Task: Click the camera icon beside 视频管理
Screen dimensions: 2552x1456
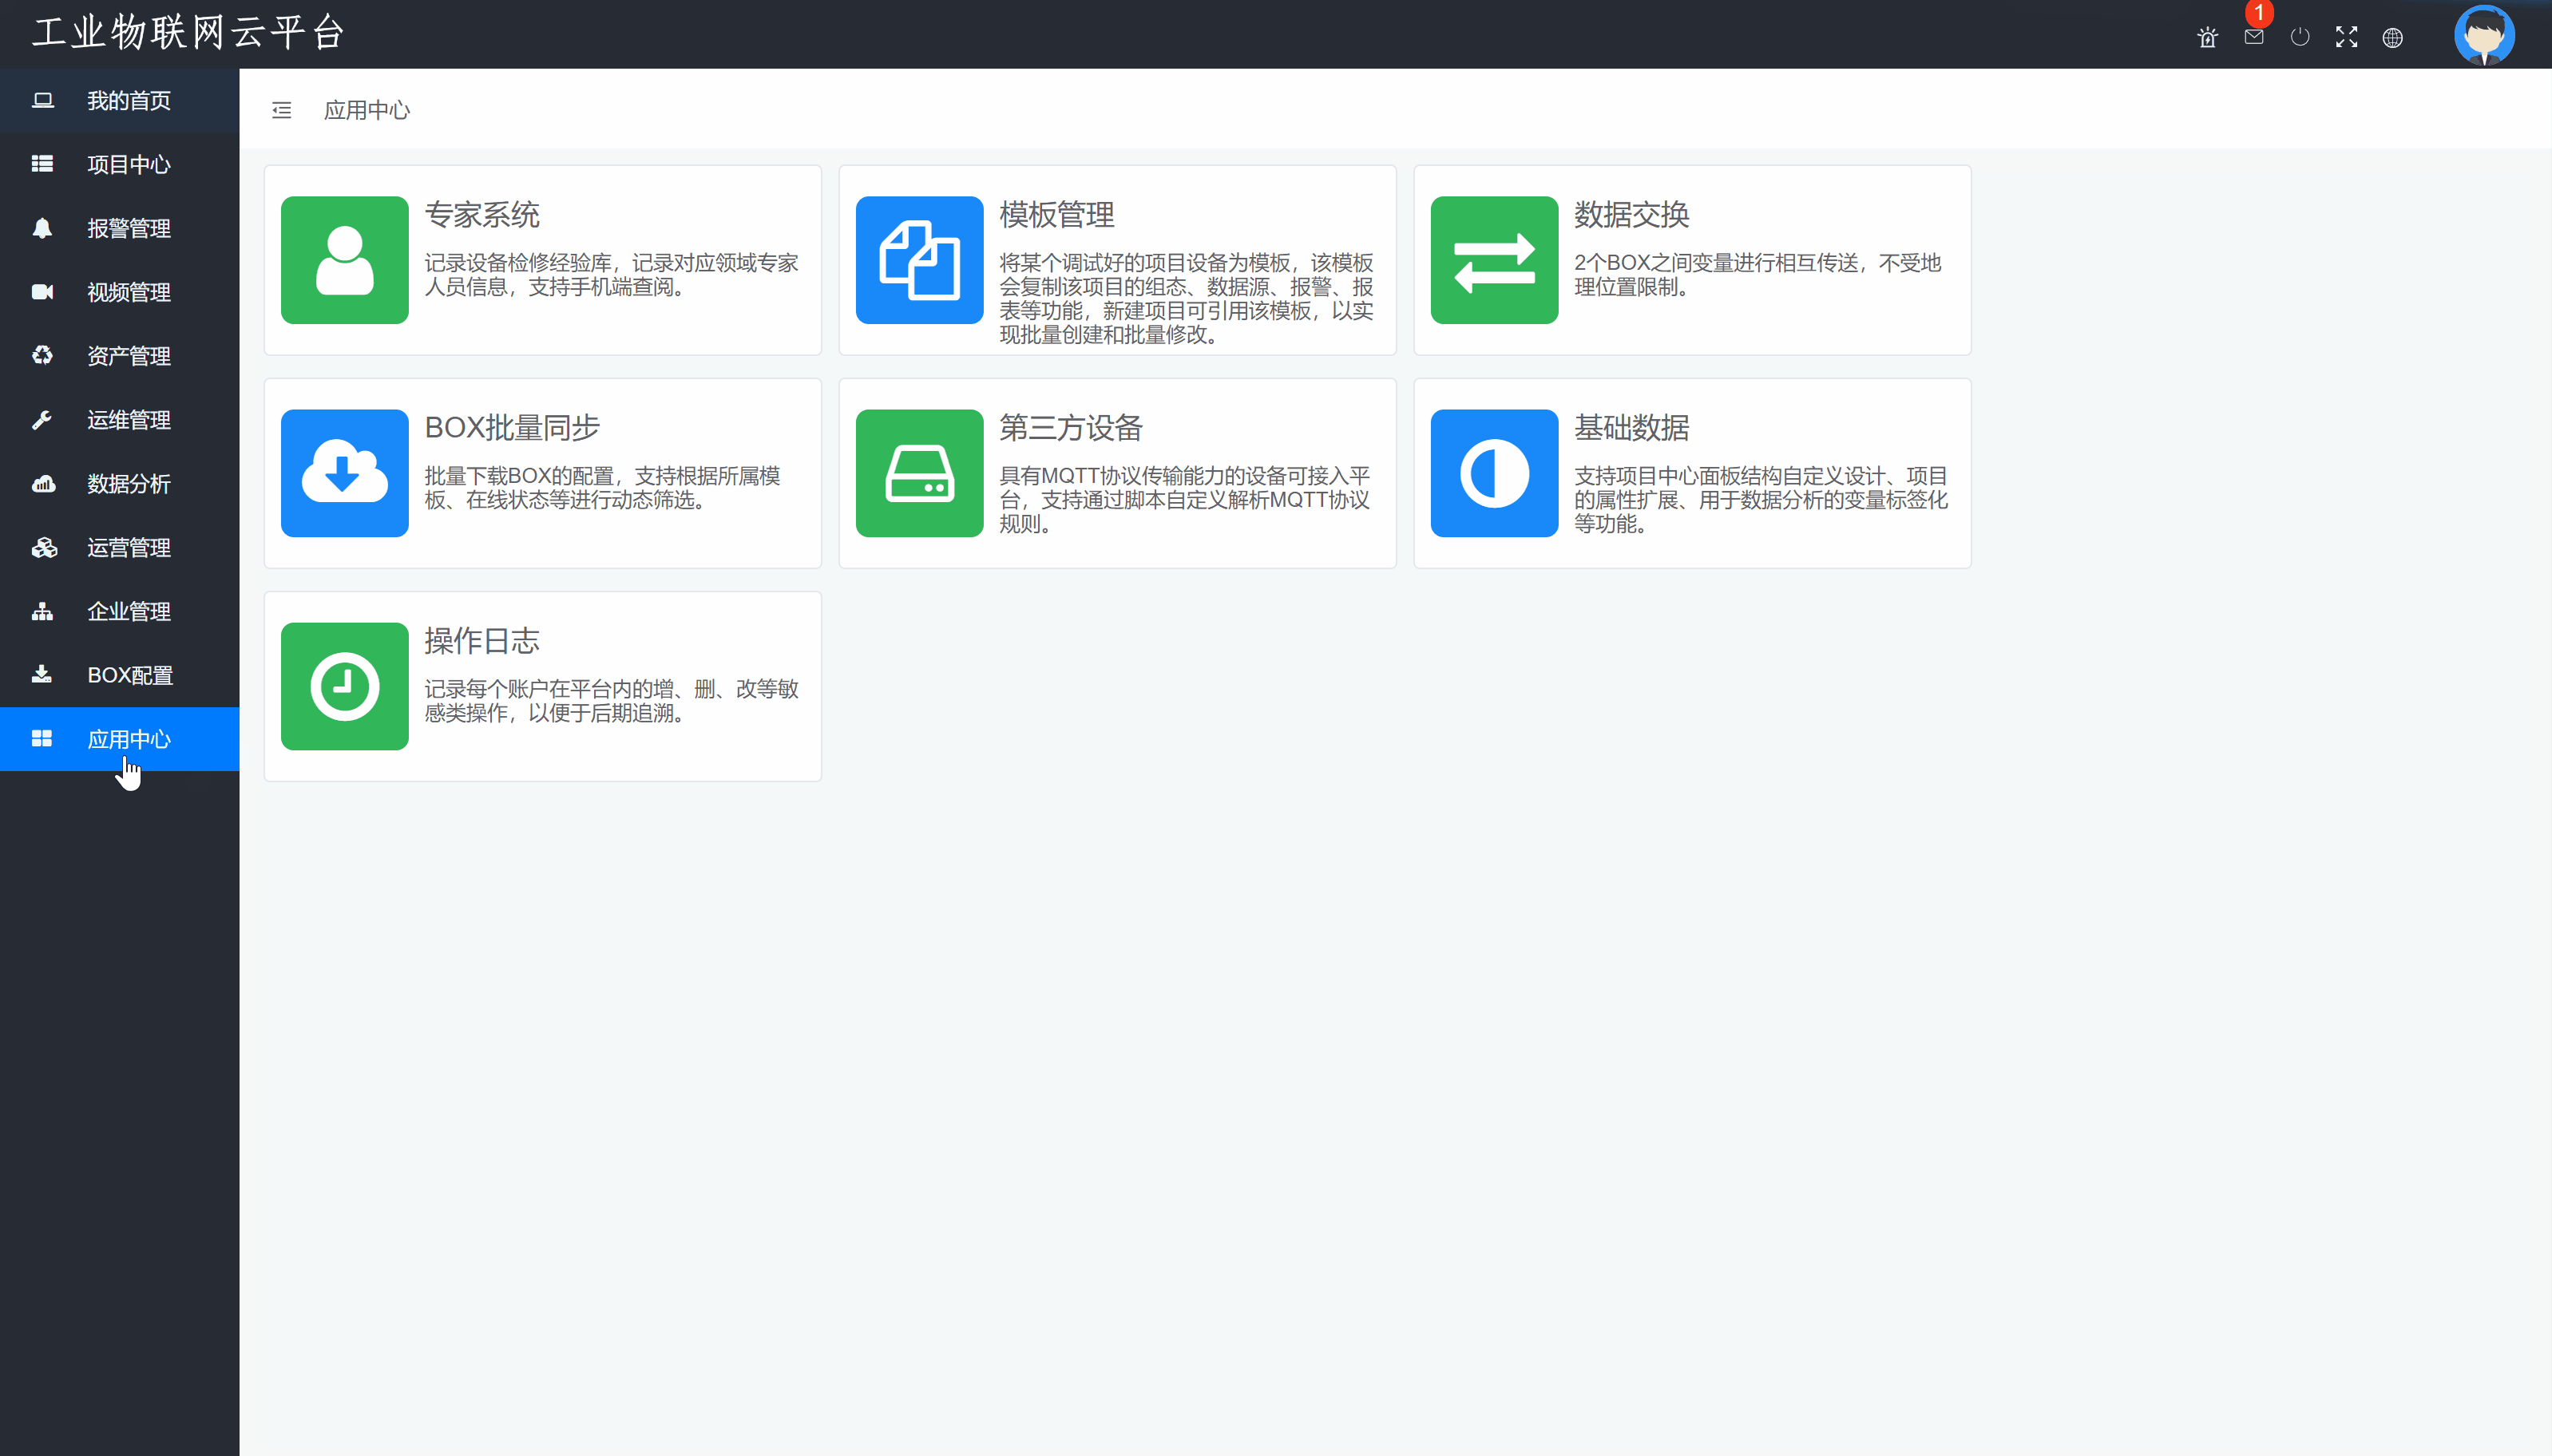Action: pyautogui.click(x=42, y=292)
